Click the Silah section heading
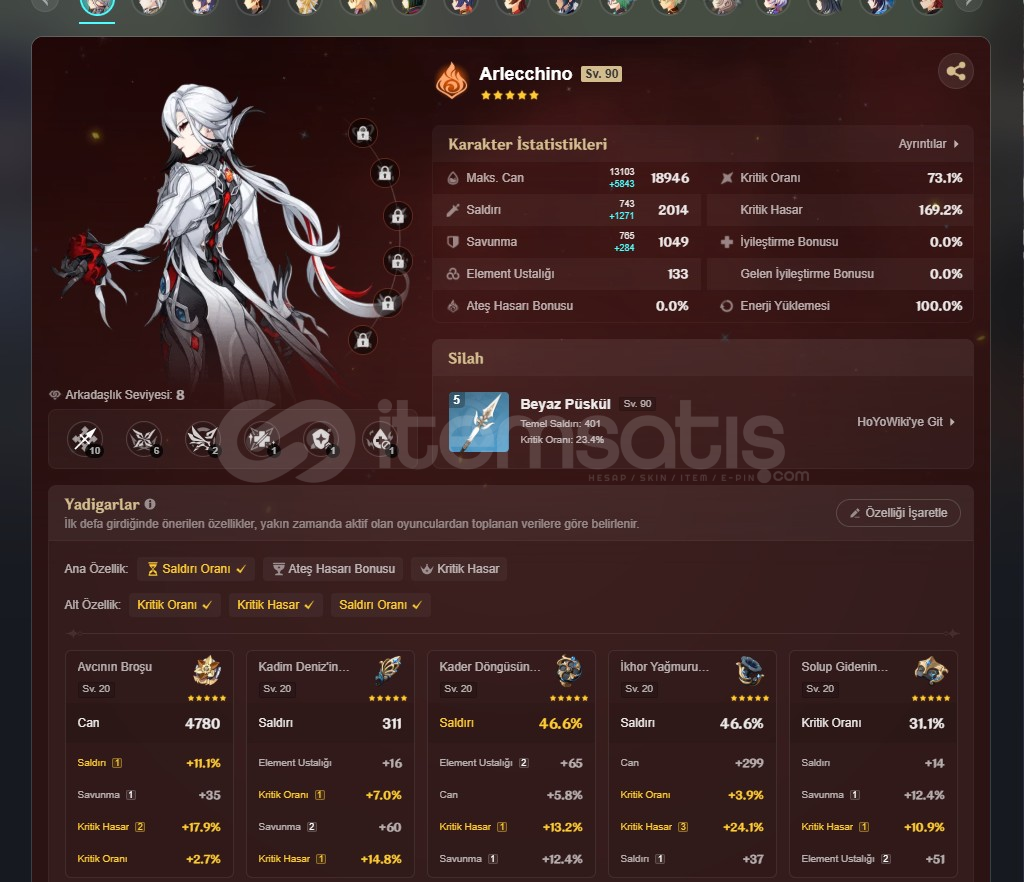 [x=466, y=358]
